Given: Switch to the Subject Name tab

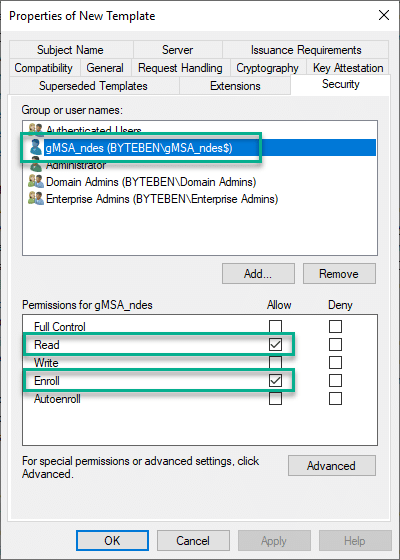Looking at the screenshot, I should click(x=71, y=50).
